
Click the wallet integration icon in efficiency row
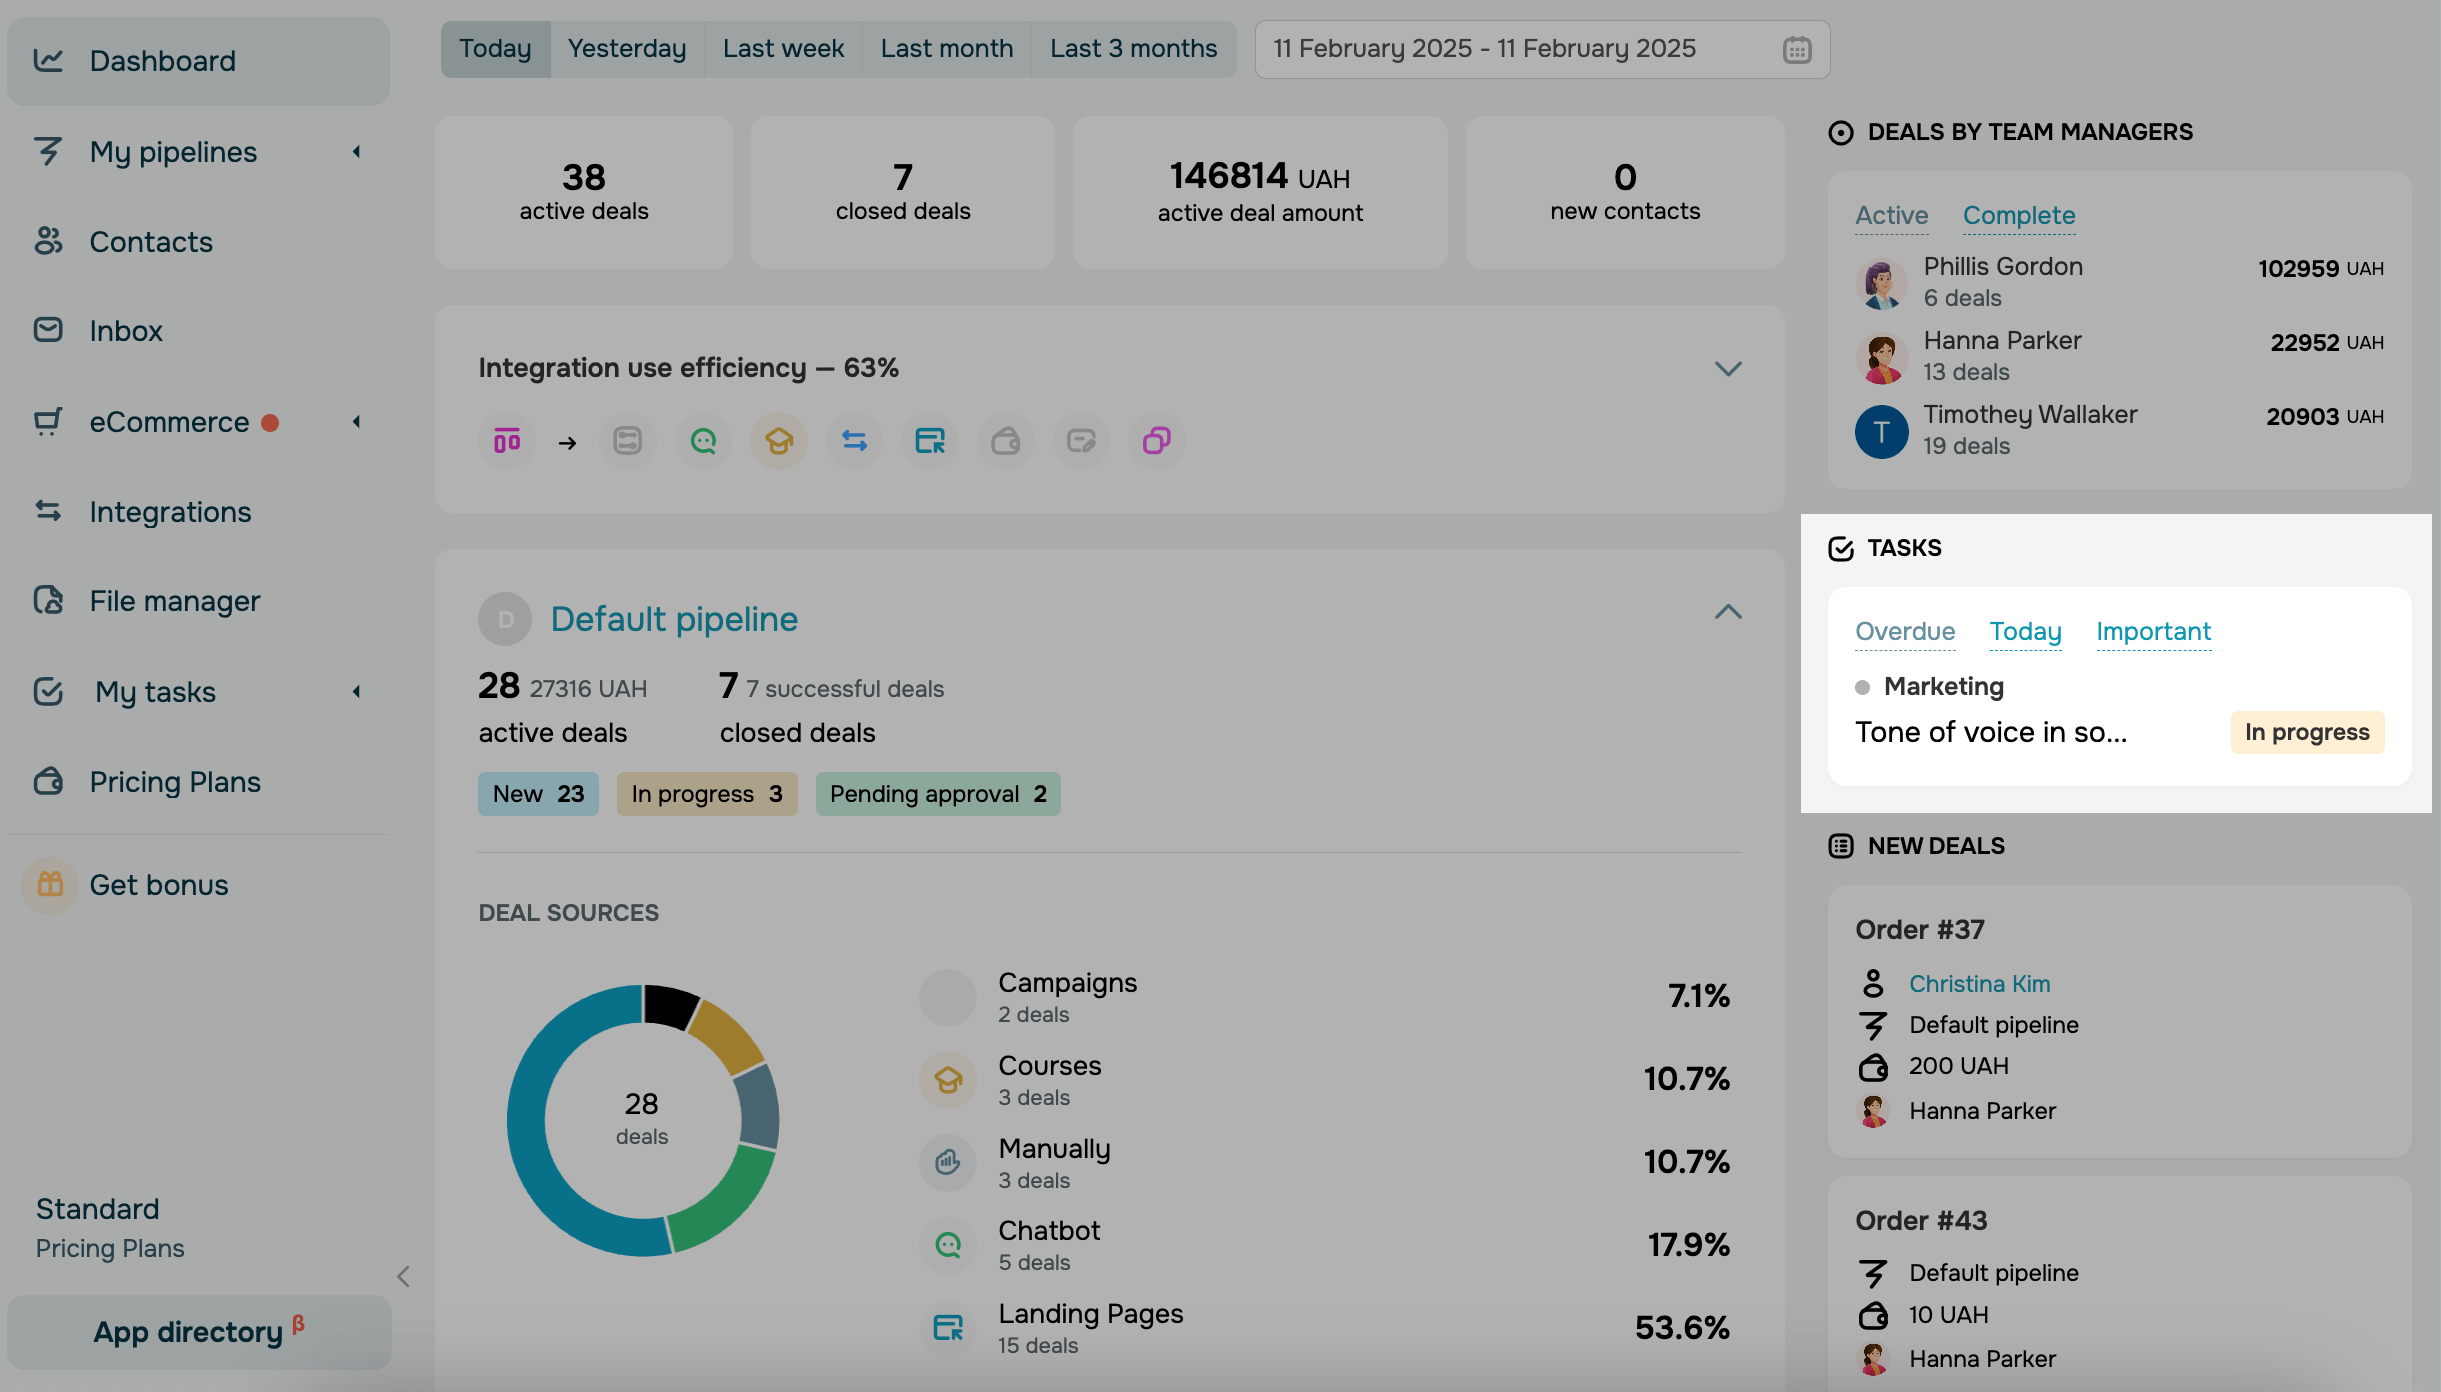(x=1005, y=441)
